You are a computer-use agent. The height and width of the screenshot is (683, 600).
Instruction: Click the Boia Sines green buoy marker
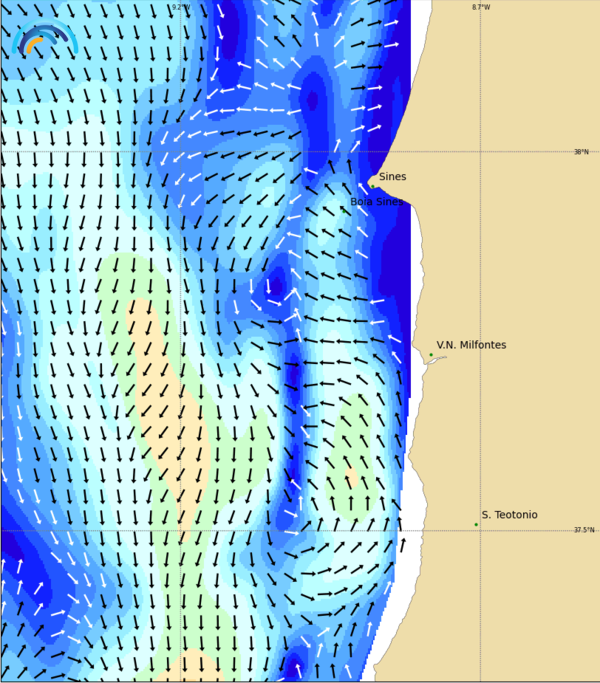344,211
